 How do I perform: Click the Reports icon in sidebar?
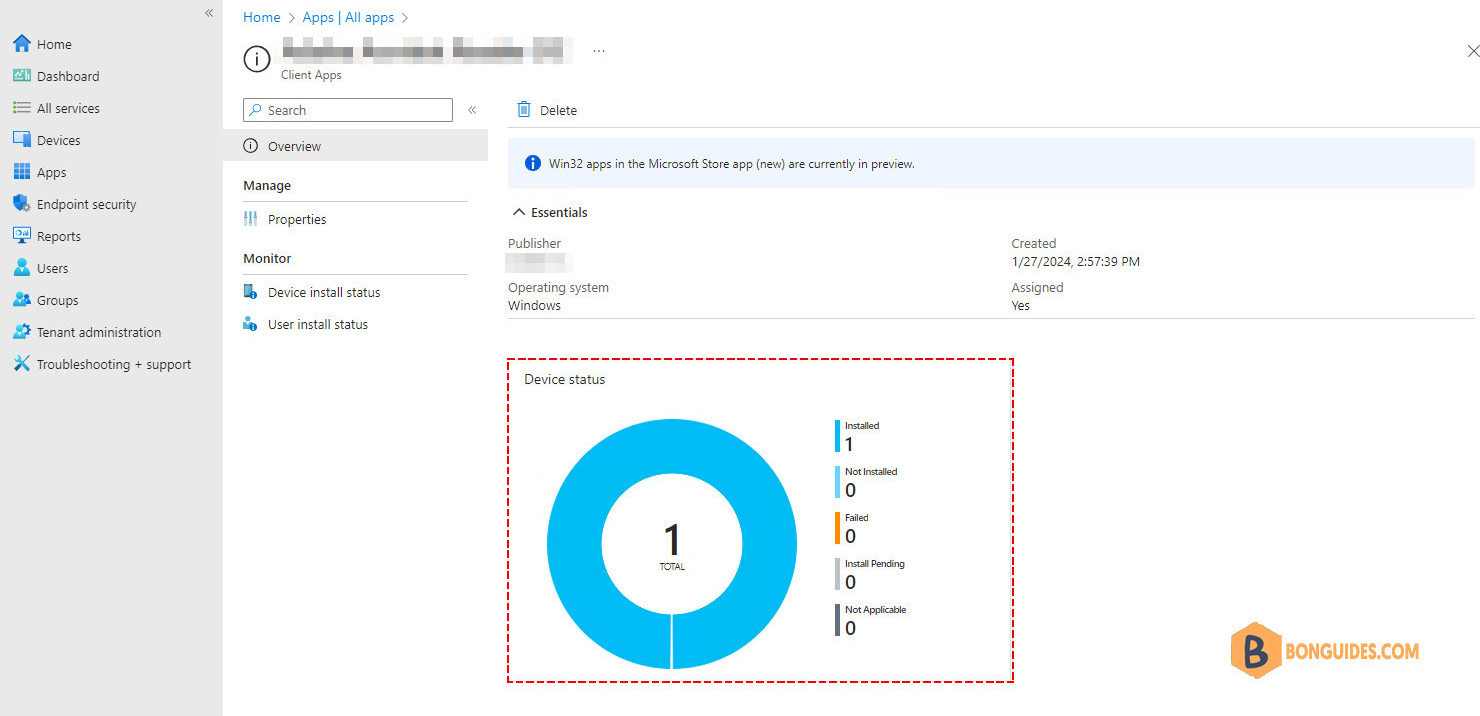pyautogui.click(x=22, y=236)
